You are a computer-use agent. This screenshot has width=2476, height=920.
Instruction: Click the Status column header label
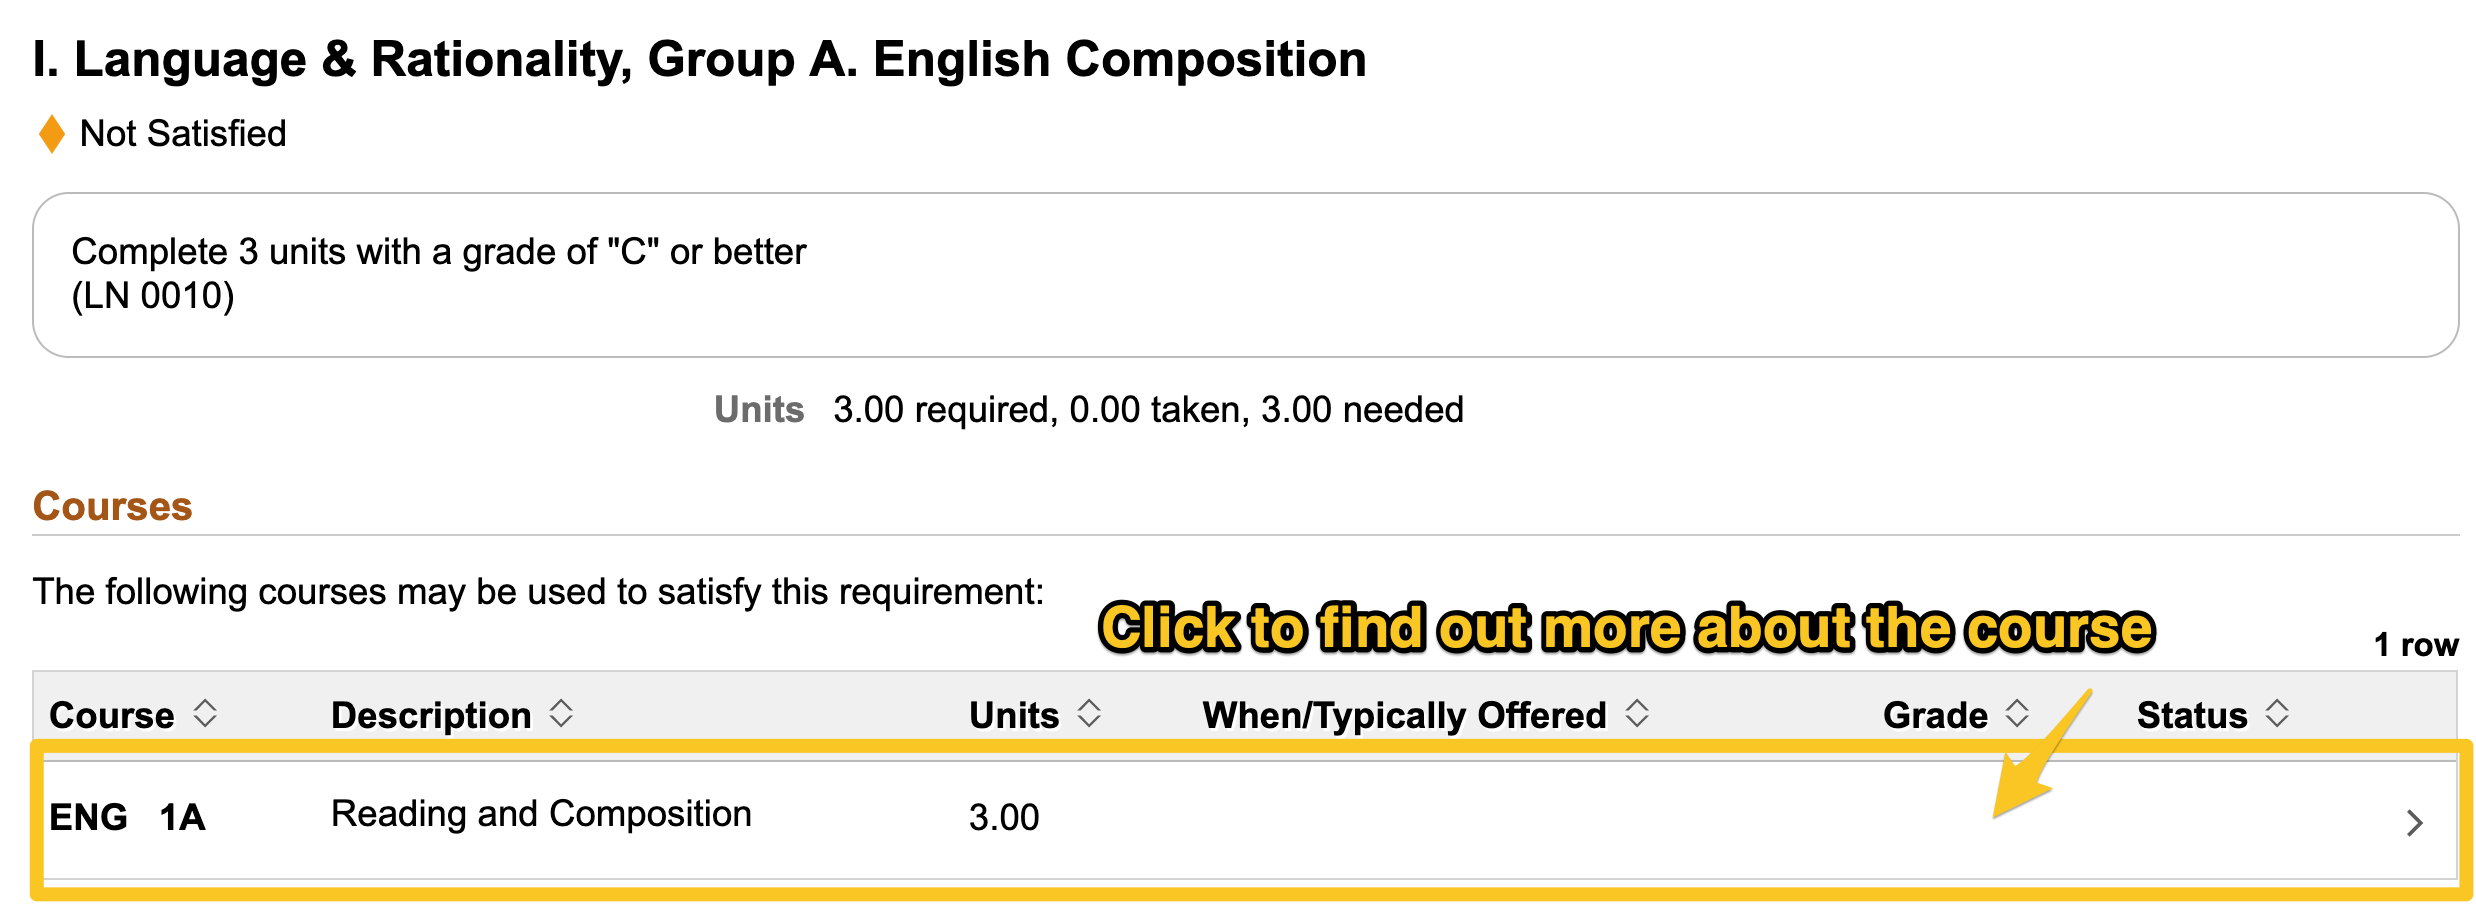pyautogui.click(x=2191, y=716)
